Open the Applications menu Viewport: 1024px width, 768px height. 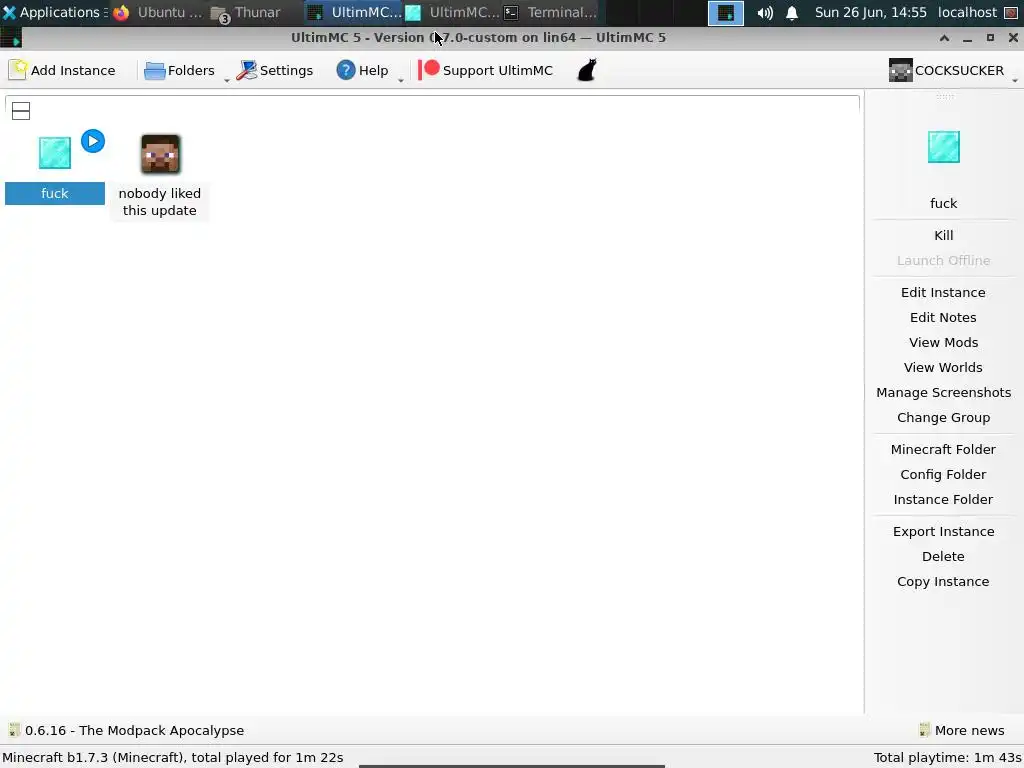[53, 12]
